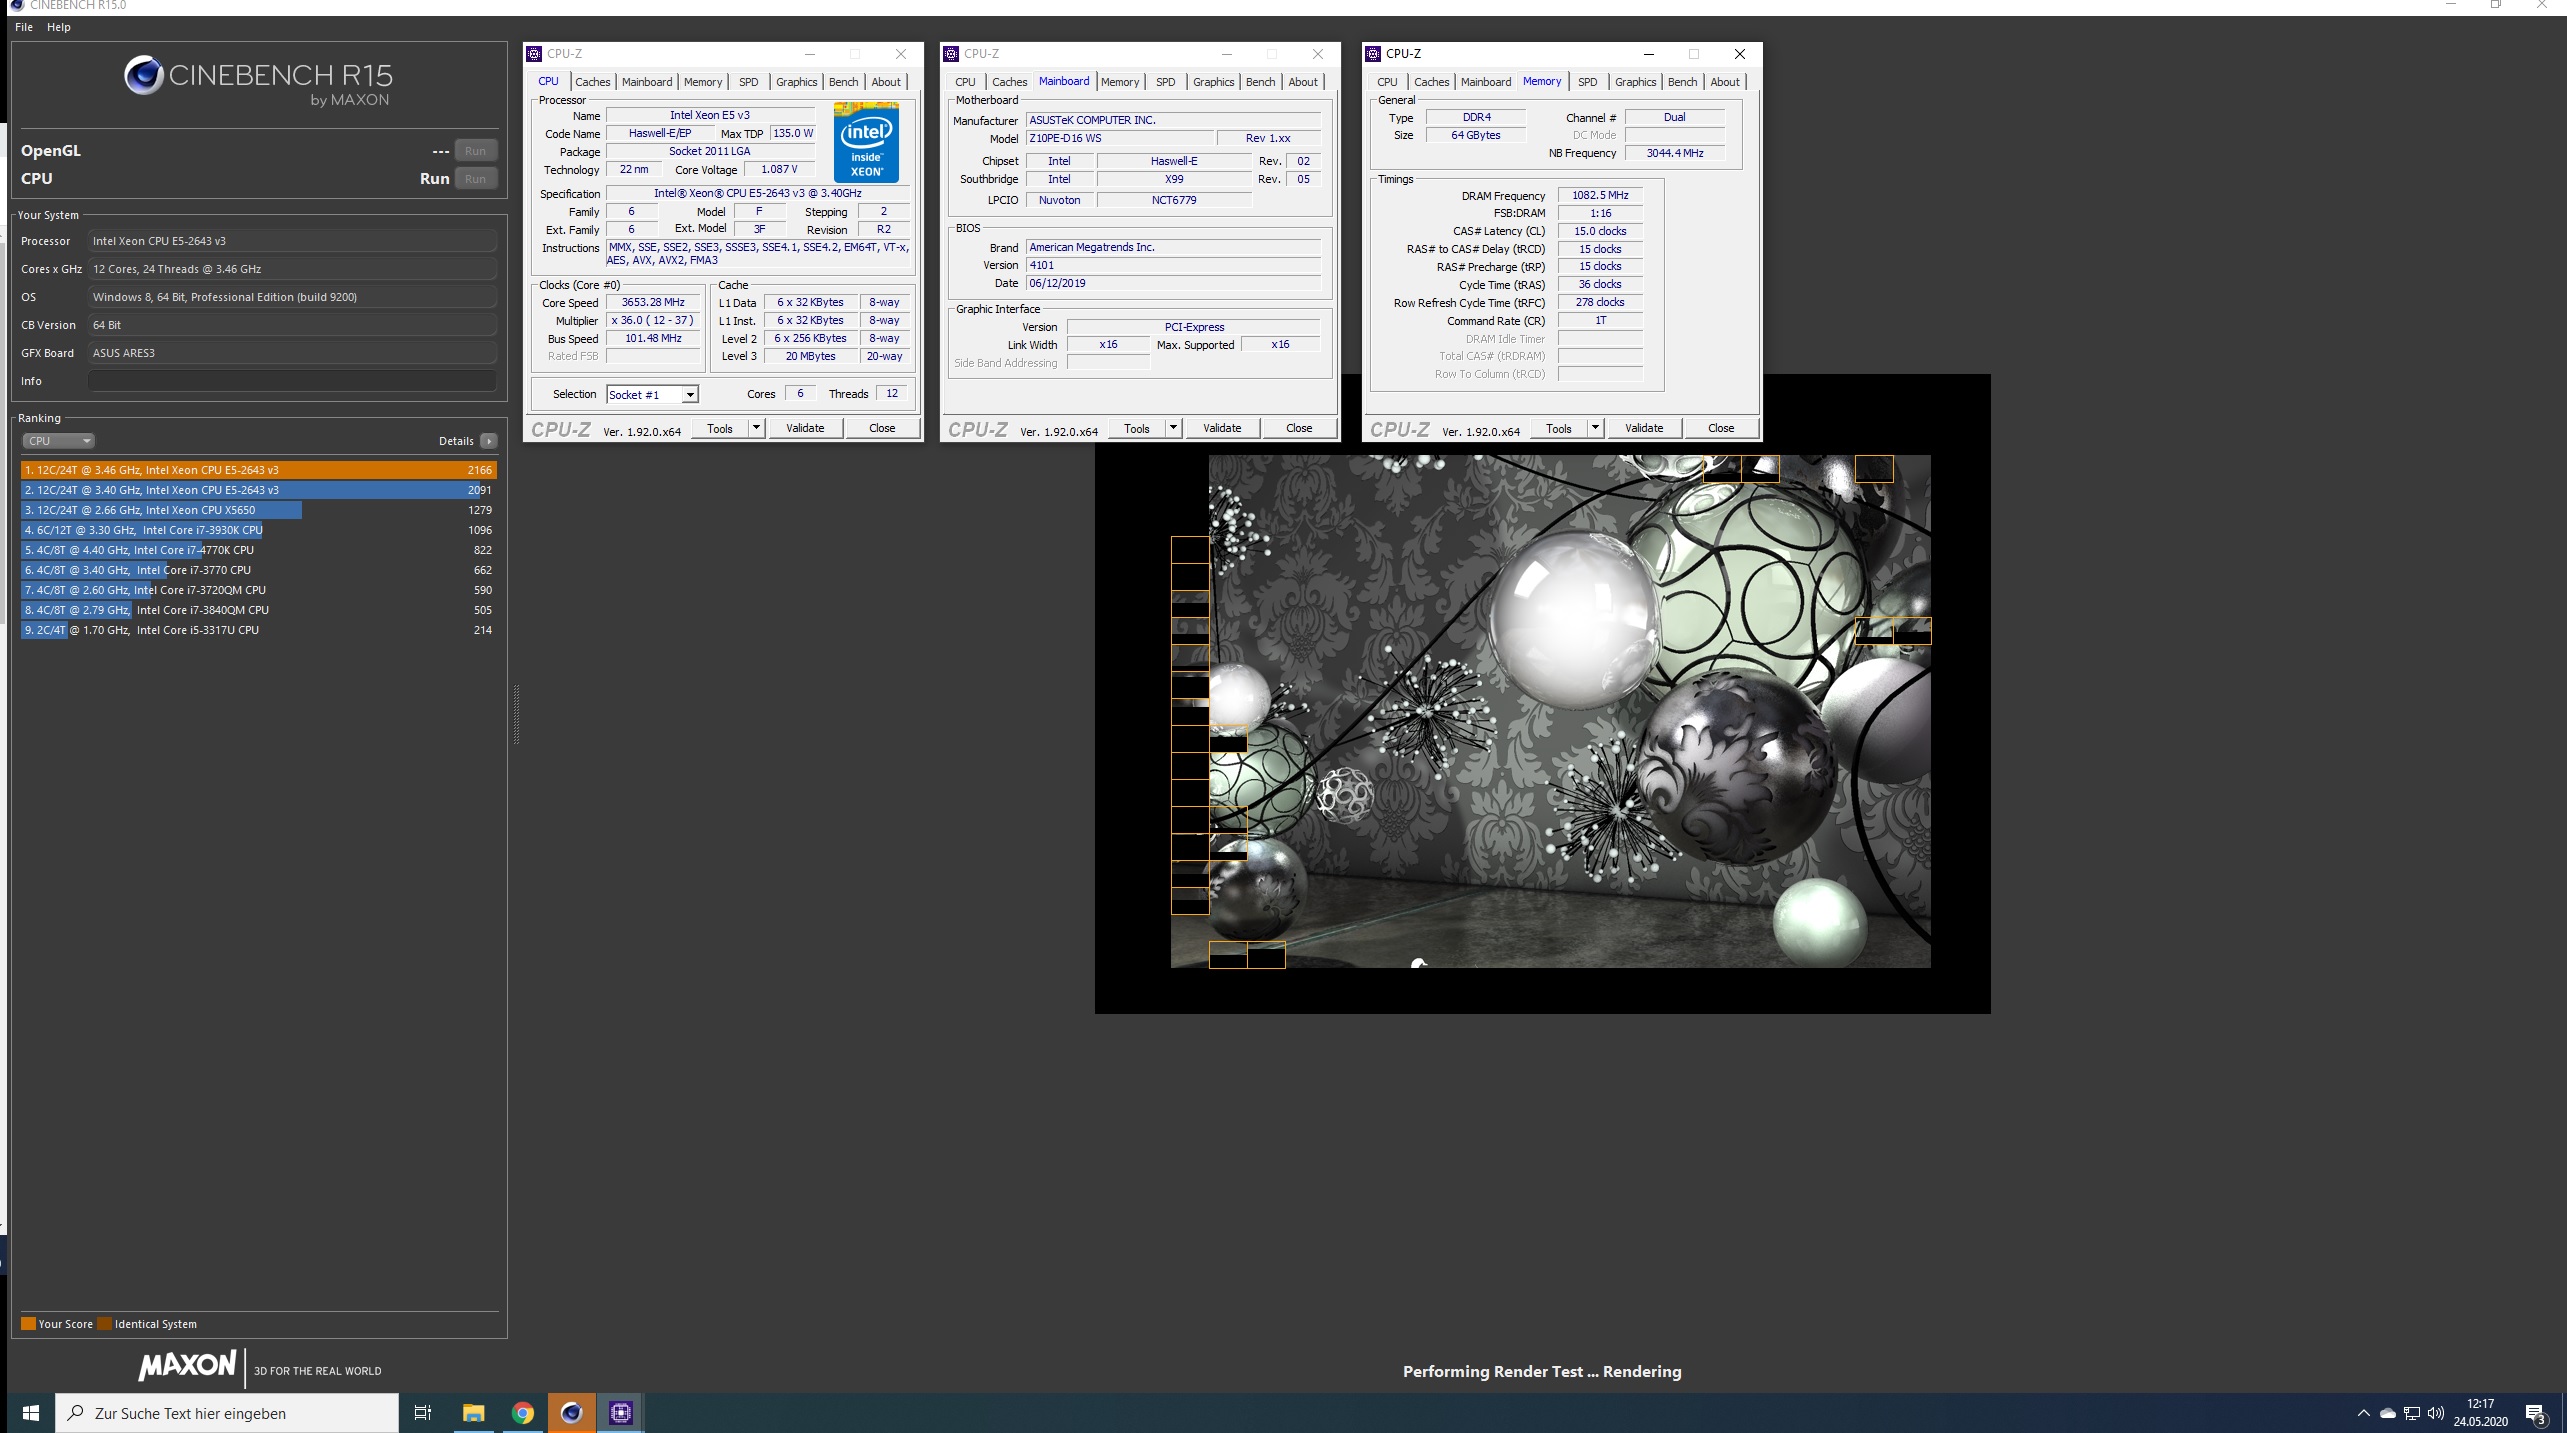Screen dimensions: 2567x1433
Task: Open the notification center icon
Action: tap(2536, 1414)
